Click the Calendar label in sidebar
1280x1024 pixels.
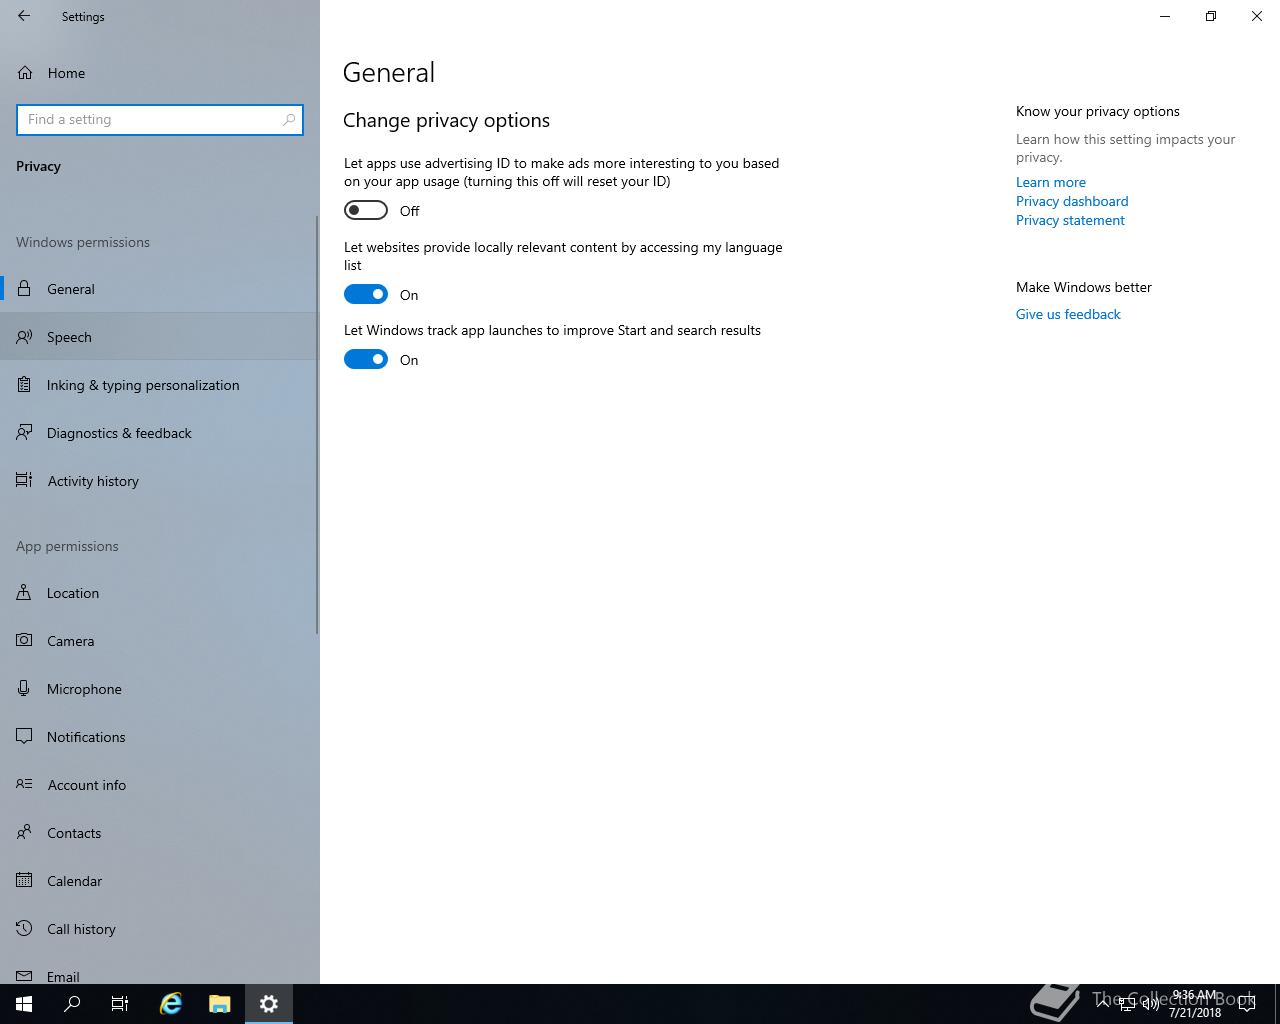click(74, 881)
